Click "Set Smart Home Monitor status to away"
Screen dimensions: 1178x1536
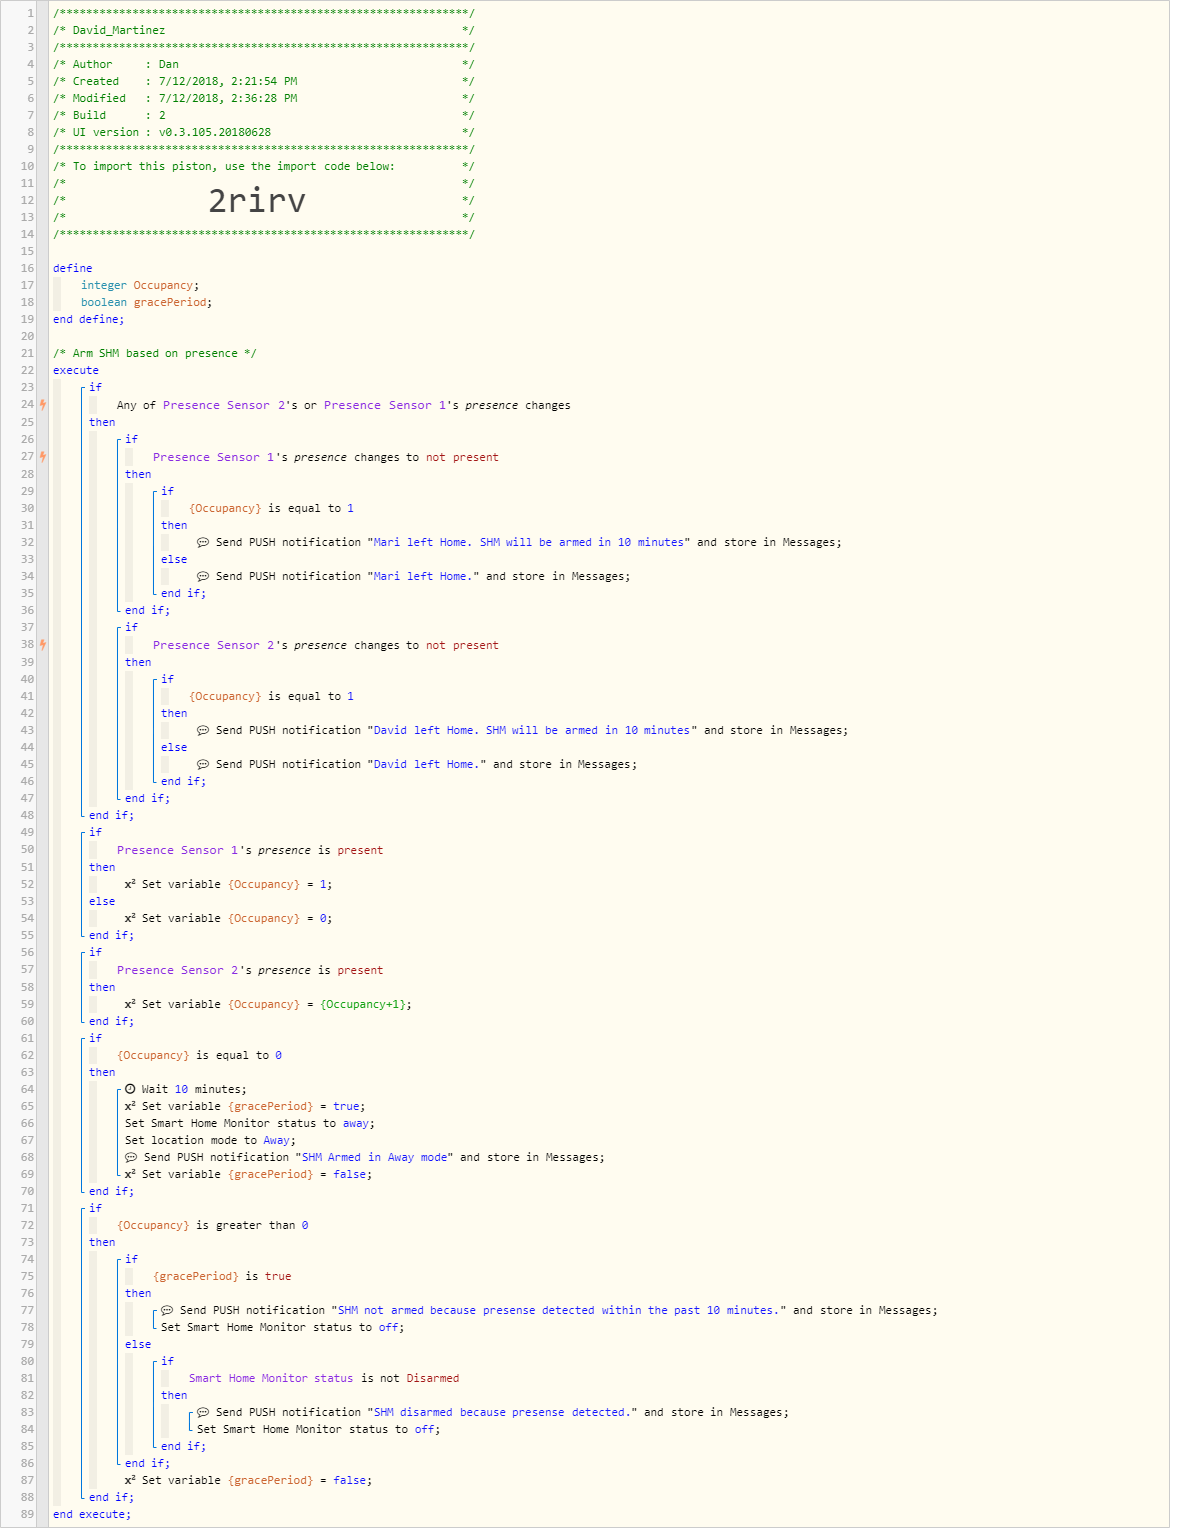tap(250, 1123)
